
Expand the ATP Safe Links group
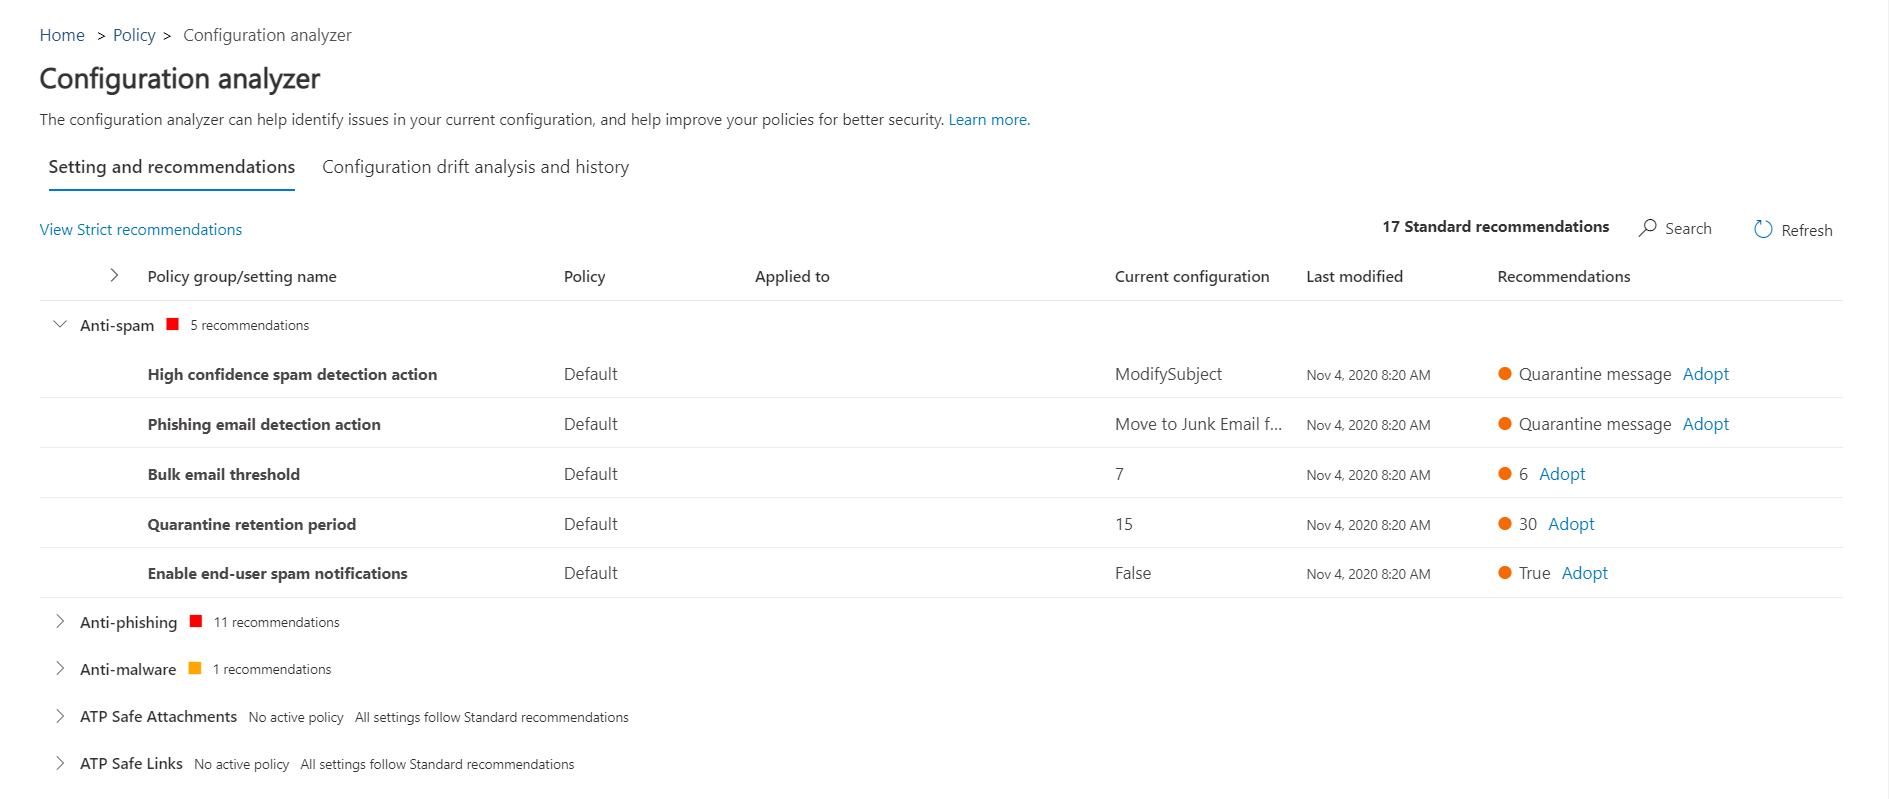(x=60, y=763)
